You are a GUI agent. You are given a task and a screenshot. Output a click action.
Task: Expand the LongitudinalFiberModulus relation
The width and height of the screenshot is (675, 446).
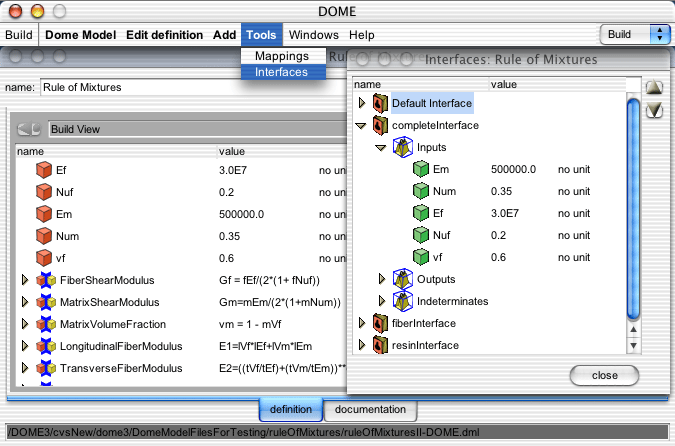pos(25,346)
